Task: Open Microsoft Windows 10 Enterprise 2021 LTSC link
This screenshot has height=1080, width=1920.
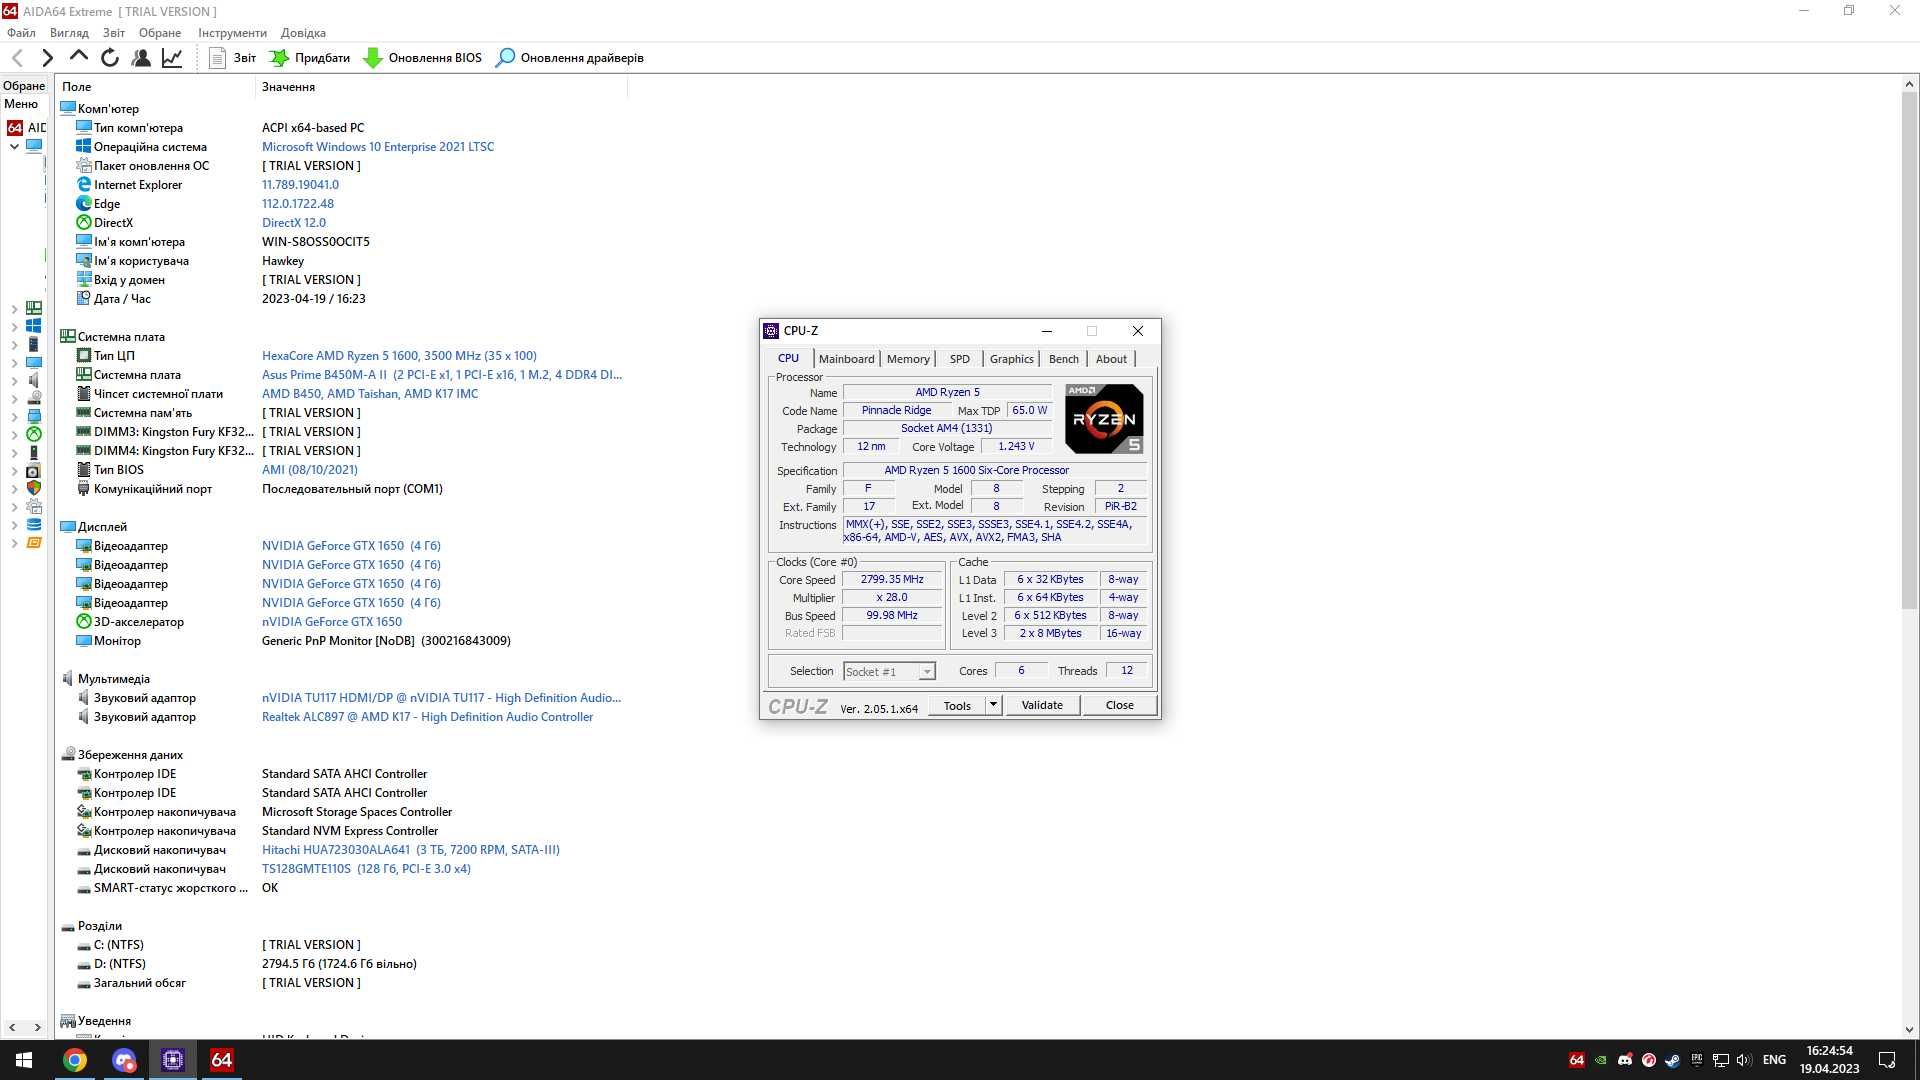Action: click(377, 147)
